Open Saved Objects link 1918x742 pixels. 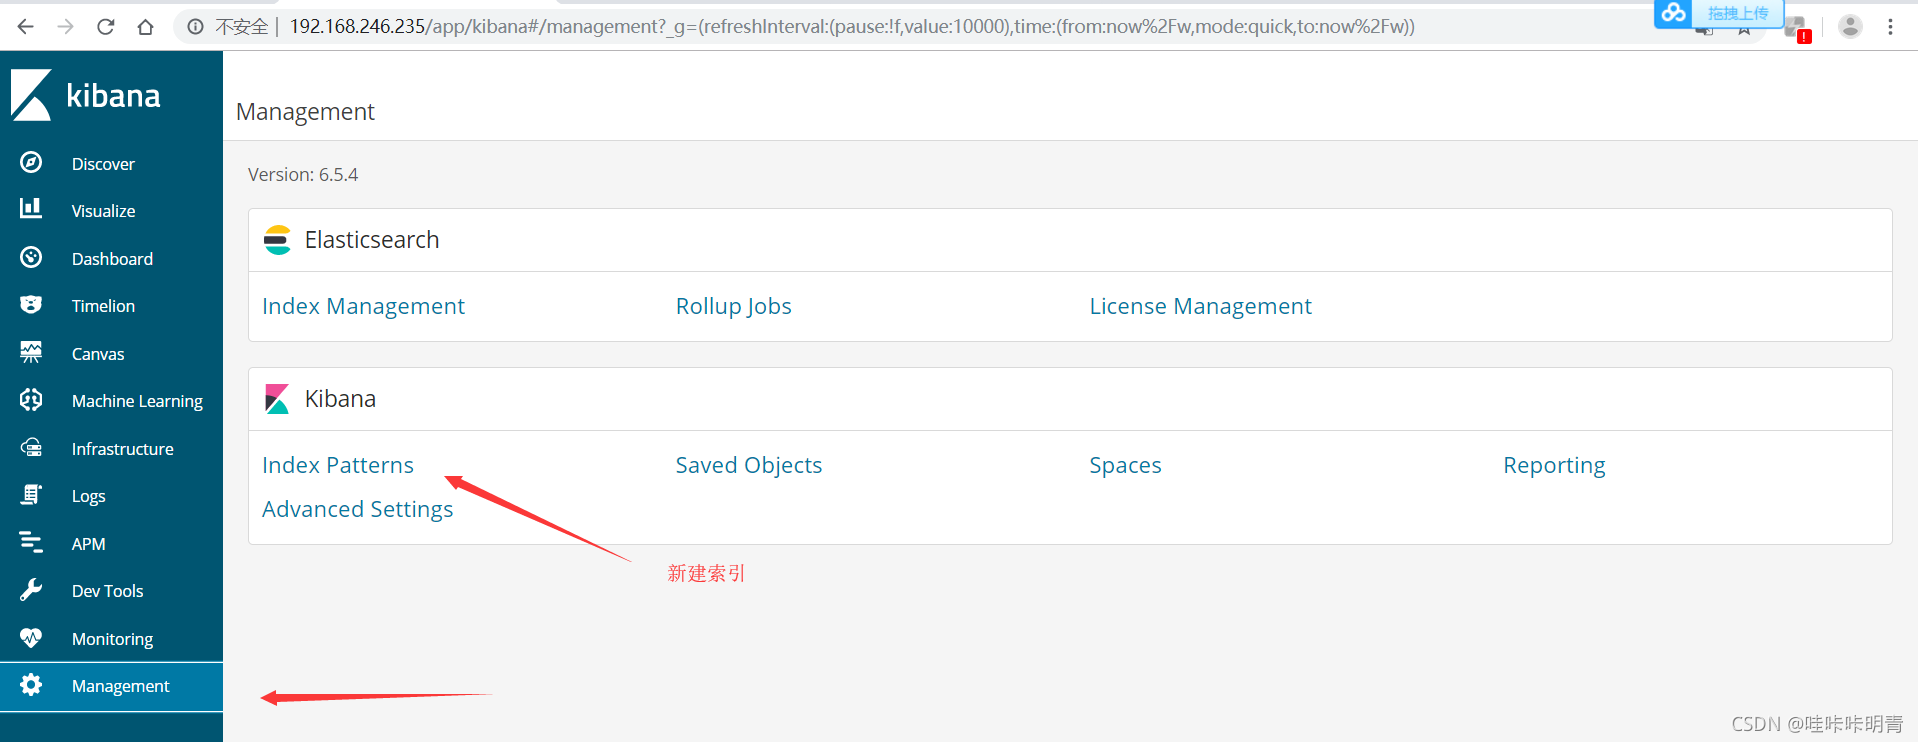[x=749, y=465]
